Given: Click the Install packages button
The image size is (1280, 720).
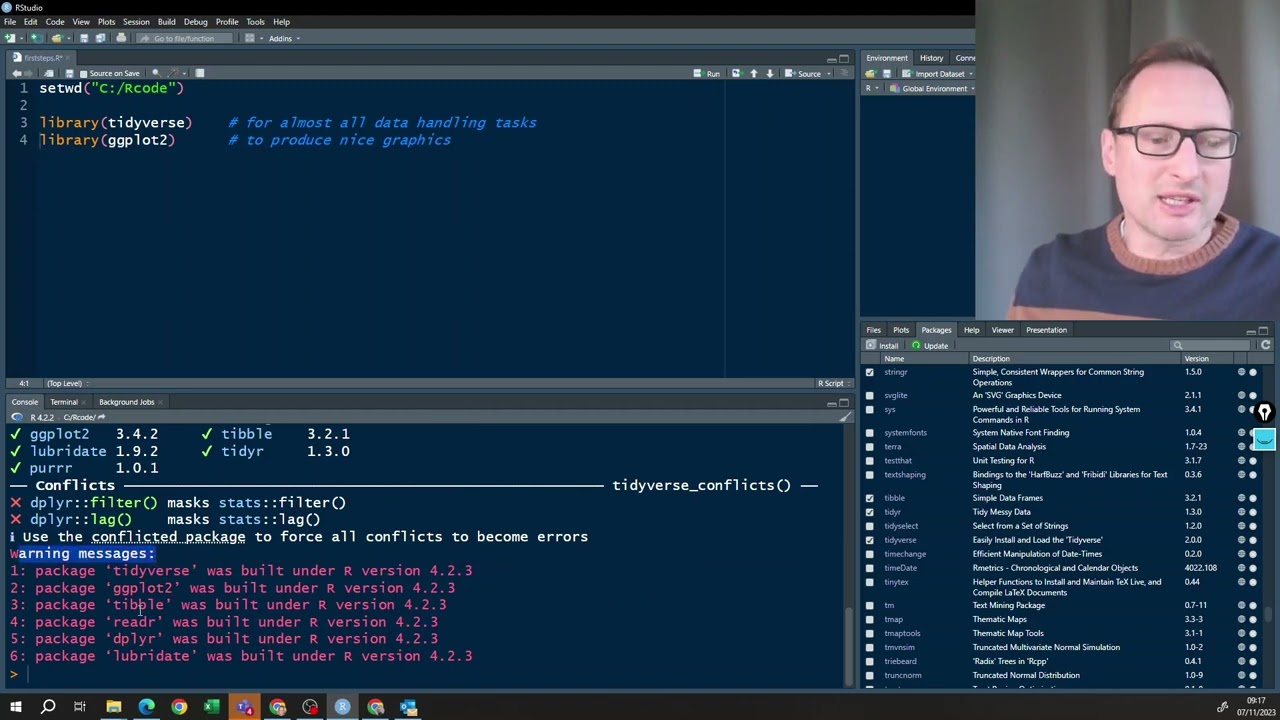Looking at the screenshot, I should tap(882, 345).
